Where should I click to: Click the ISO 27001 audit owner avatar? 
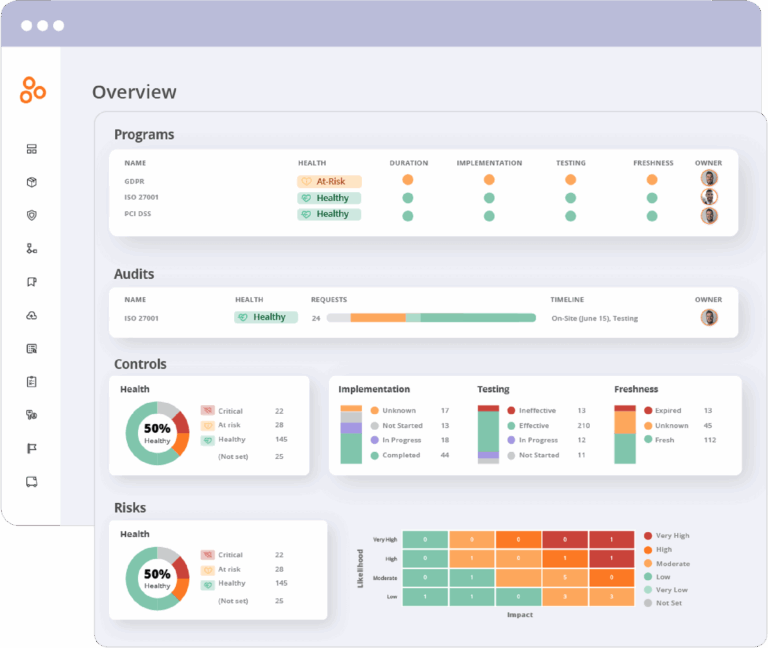[x=709, y=317]
